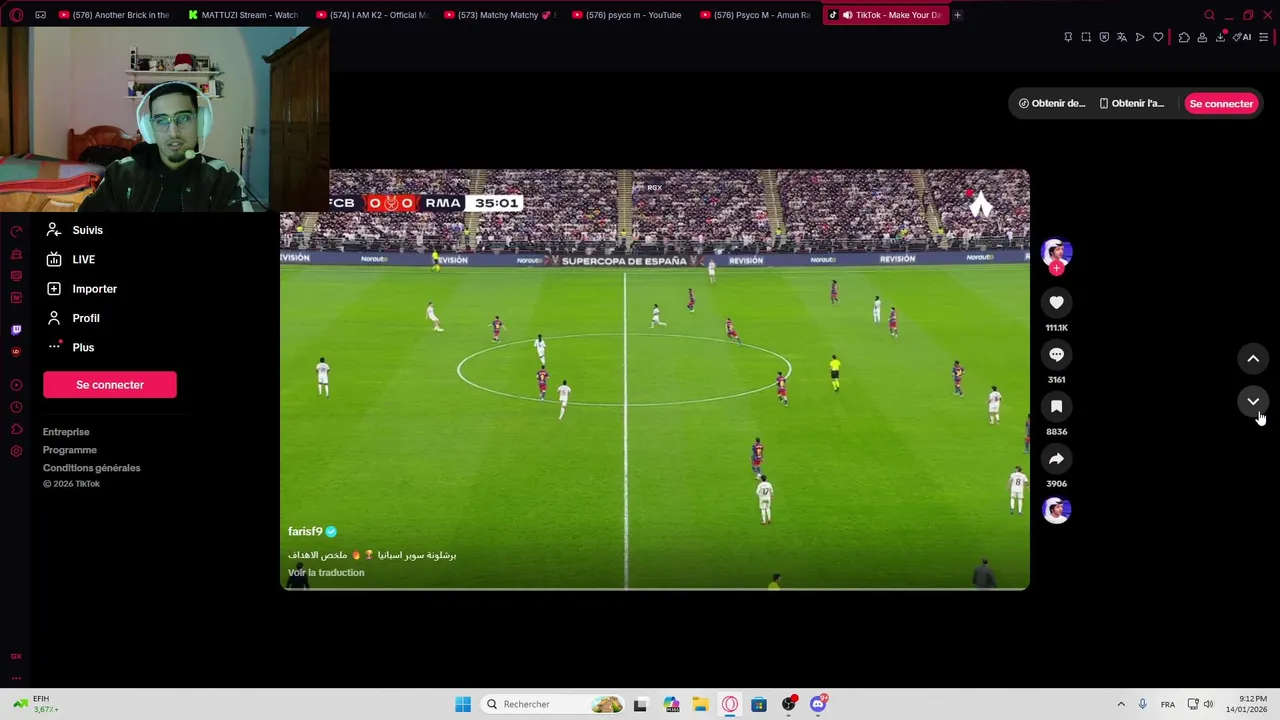Viewport: 1280px width, 720px height.
Task: Switch to I AM K2 browser tab
Action: [x=371, y=15]
